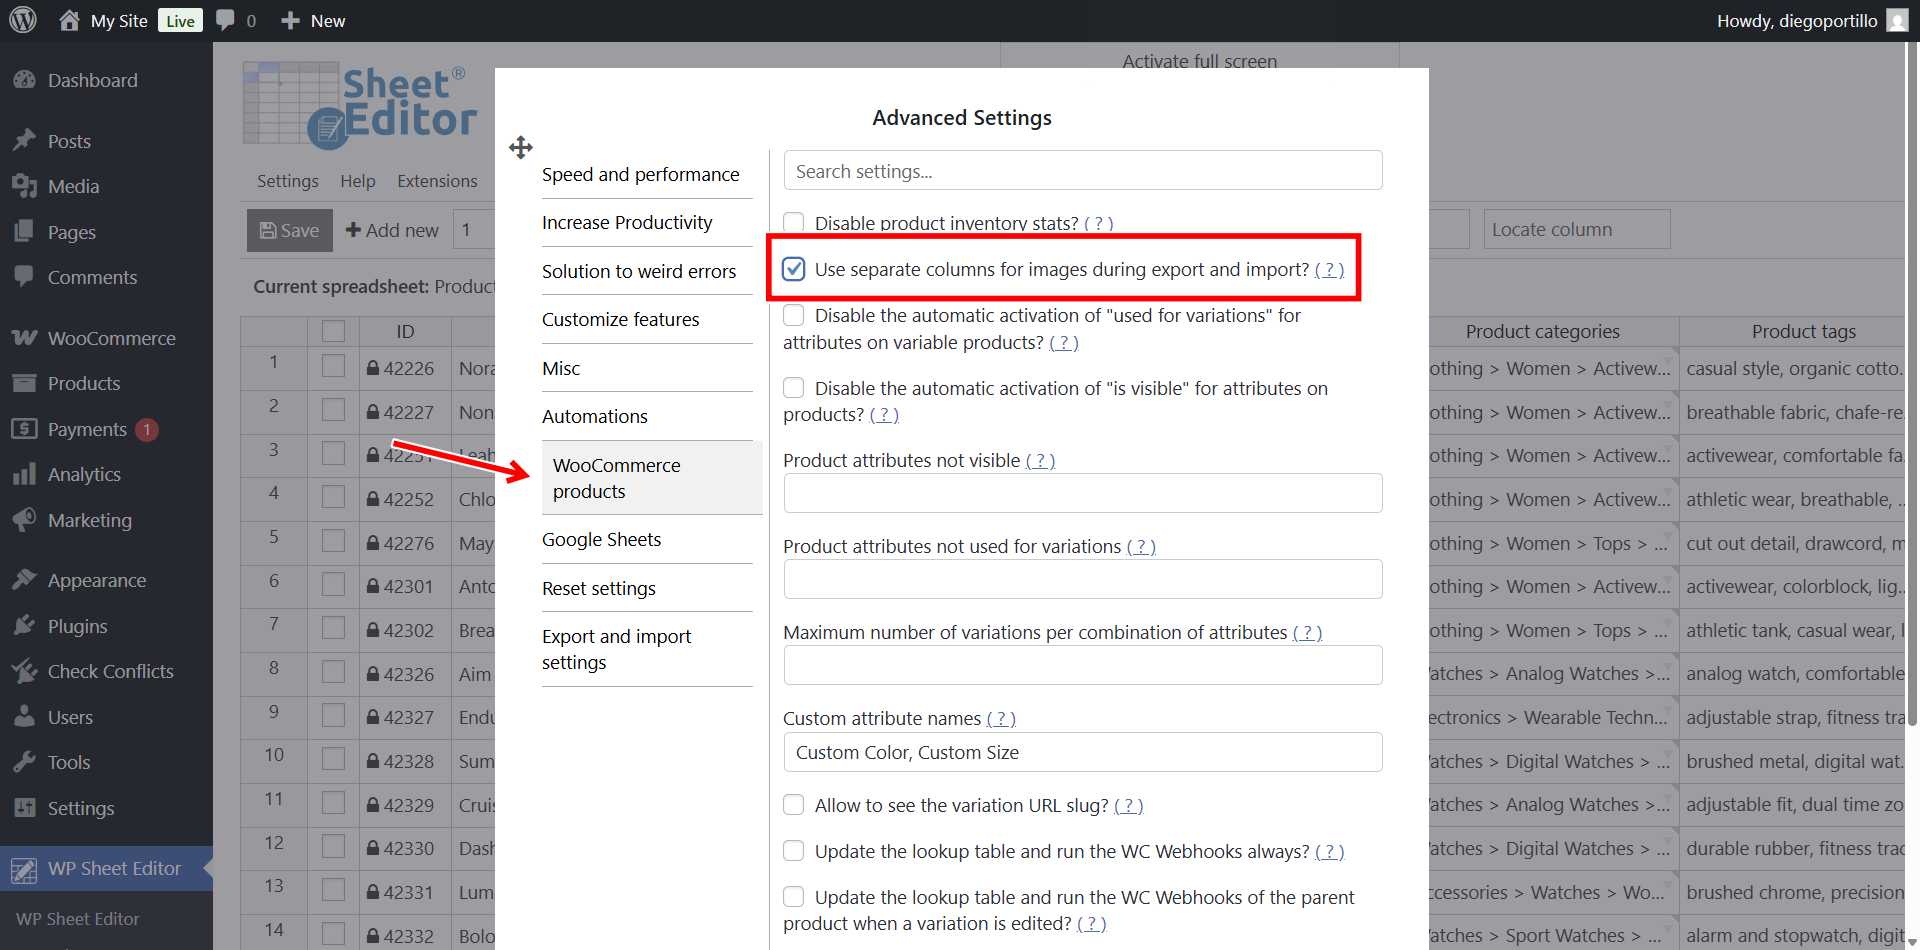Click lock icon on product row 42226
This screenshot has width=1920, height=950.
pos(372,368)
